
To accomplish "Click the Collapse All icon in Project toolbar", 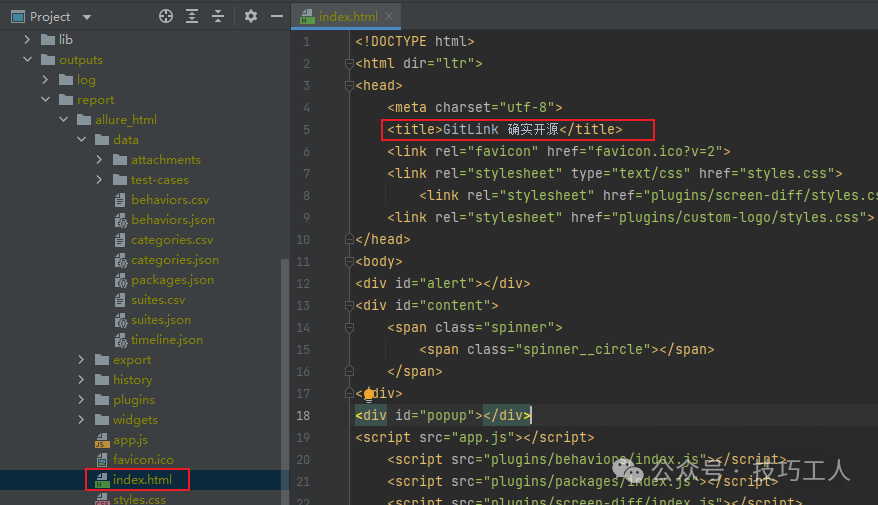I will pos(218,16).
